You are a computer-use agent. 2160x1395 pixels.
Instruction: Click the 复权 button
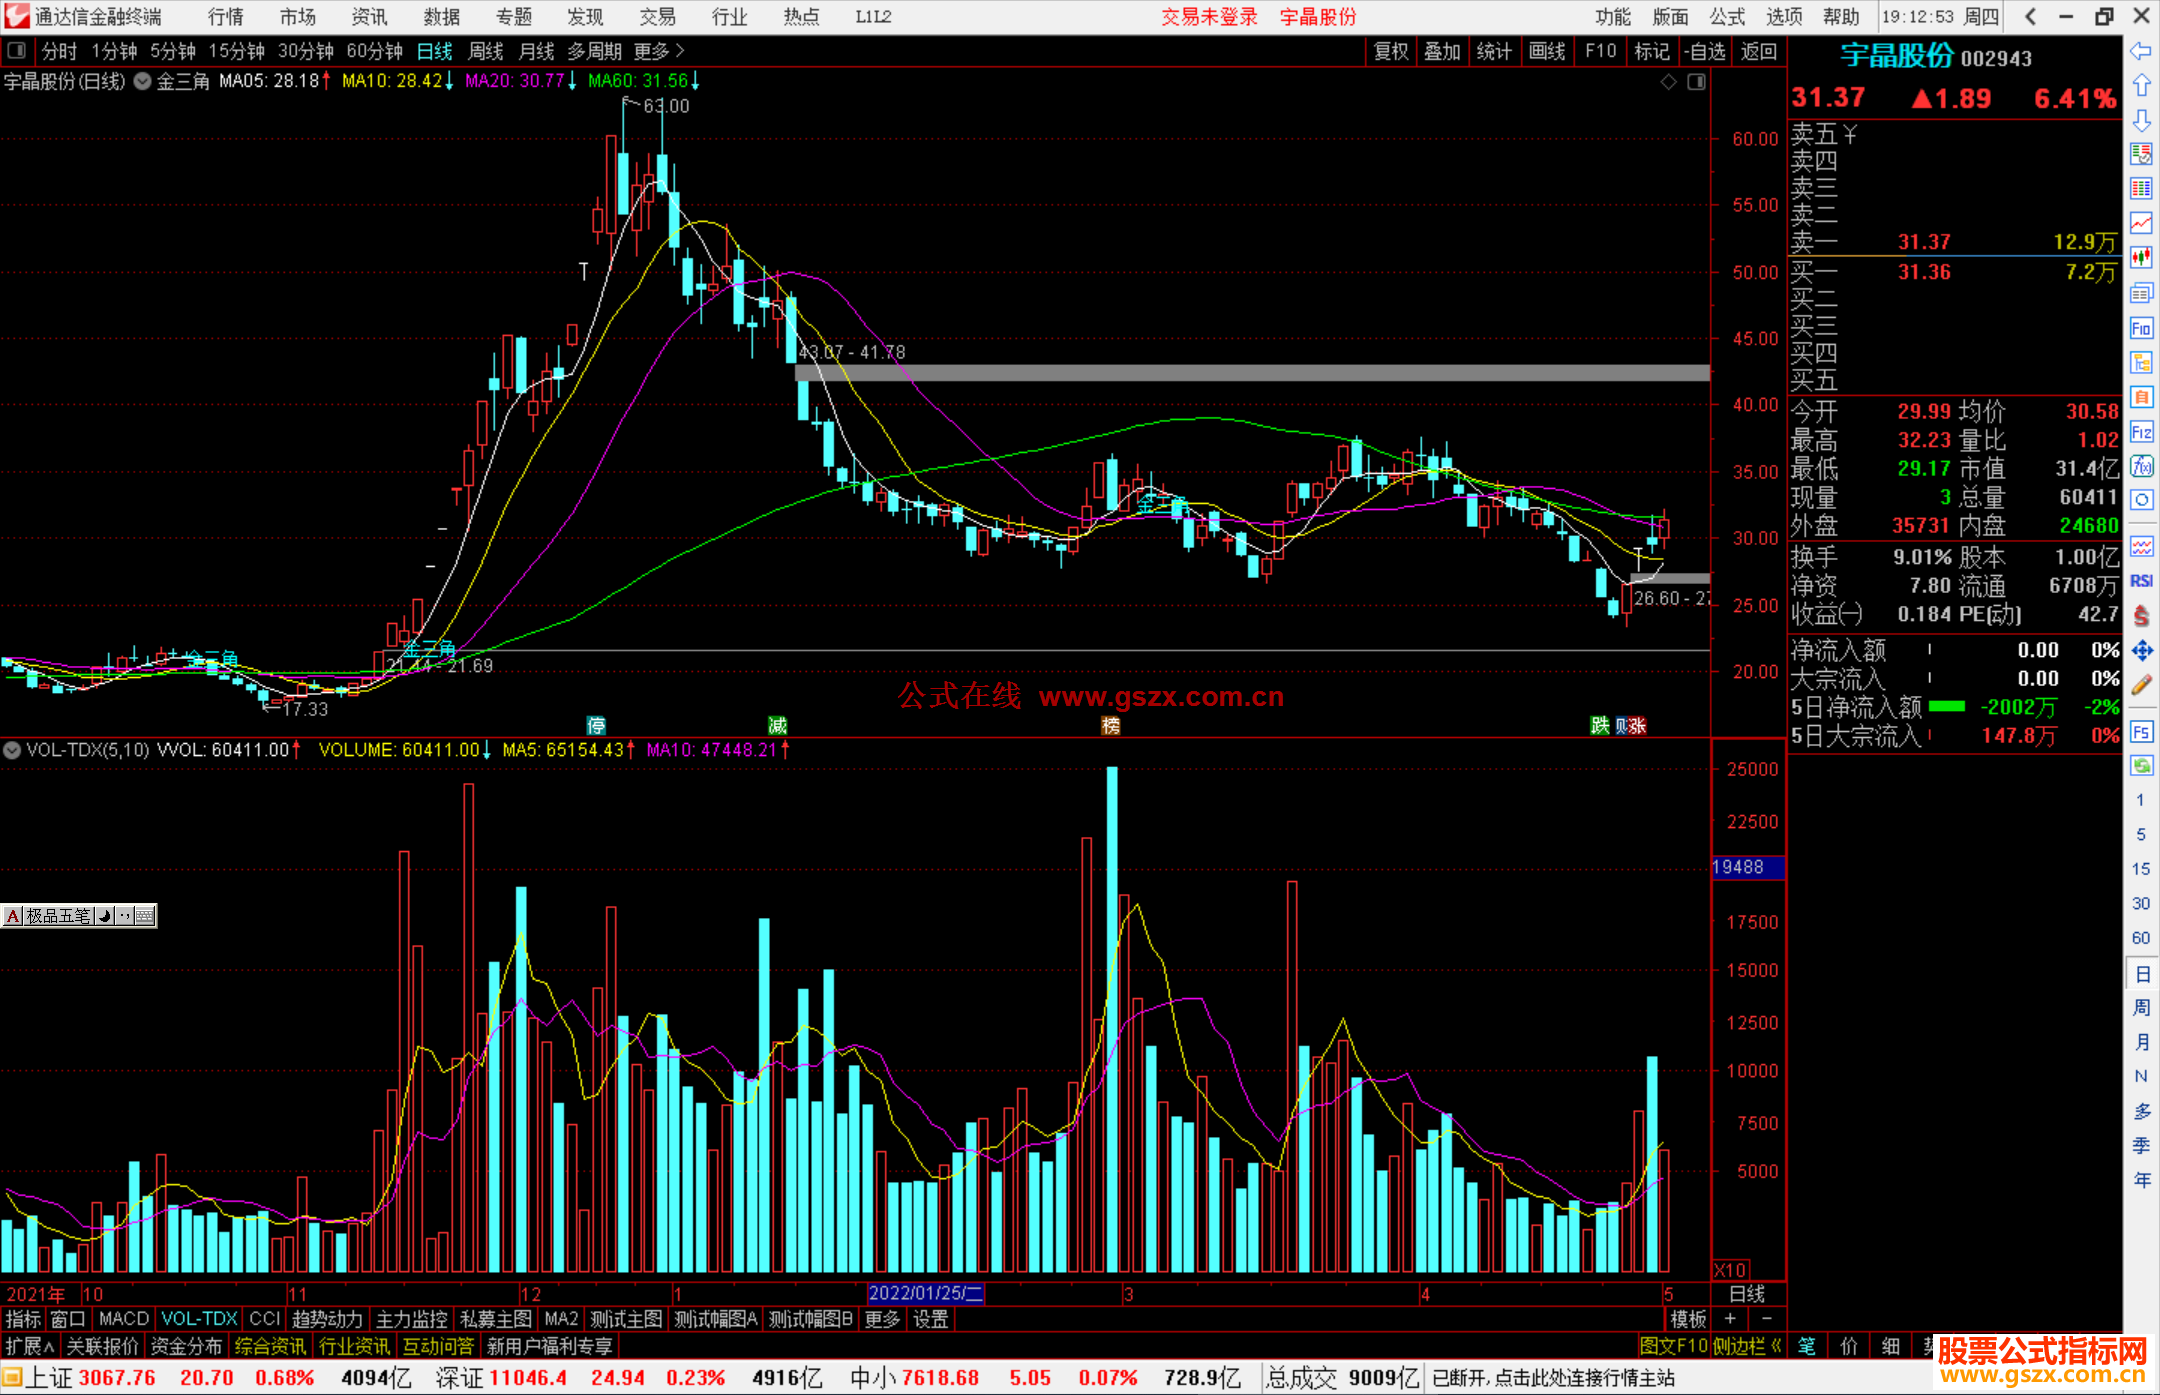[1391, 51]
